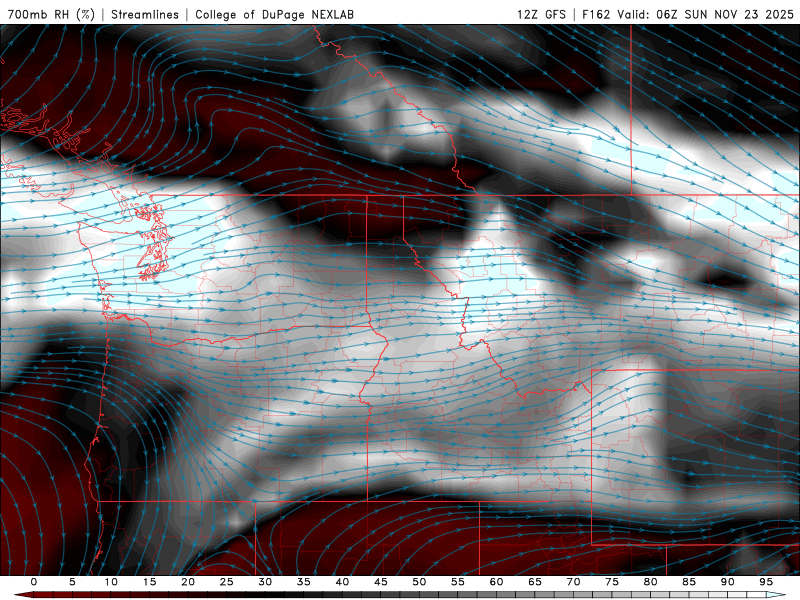Click the colorbar label "0"

pyautogui.click(x=34, y=582)
